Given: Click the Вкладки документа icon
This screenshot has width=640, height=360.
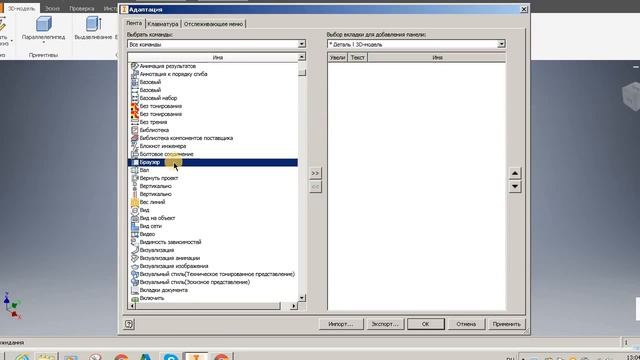Looking at the screenshot, I should point(135,290).
